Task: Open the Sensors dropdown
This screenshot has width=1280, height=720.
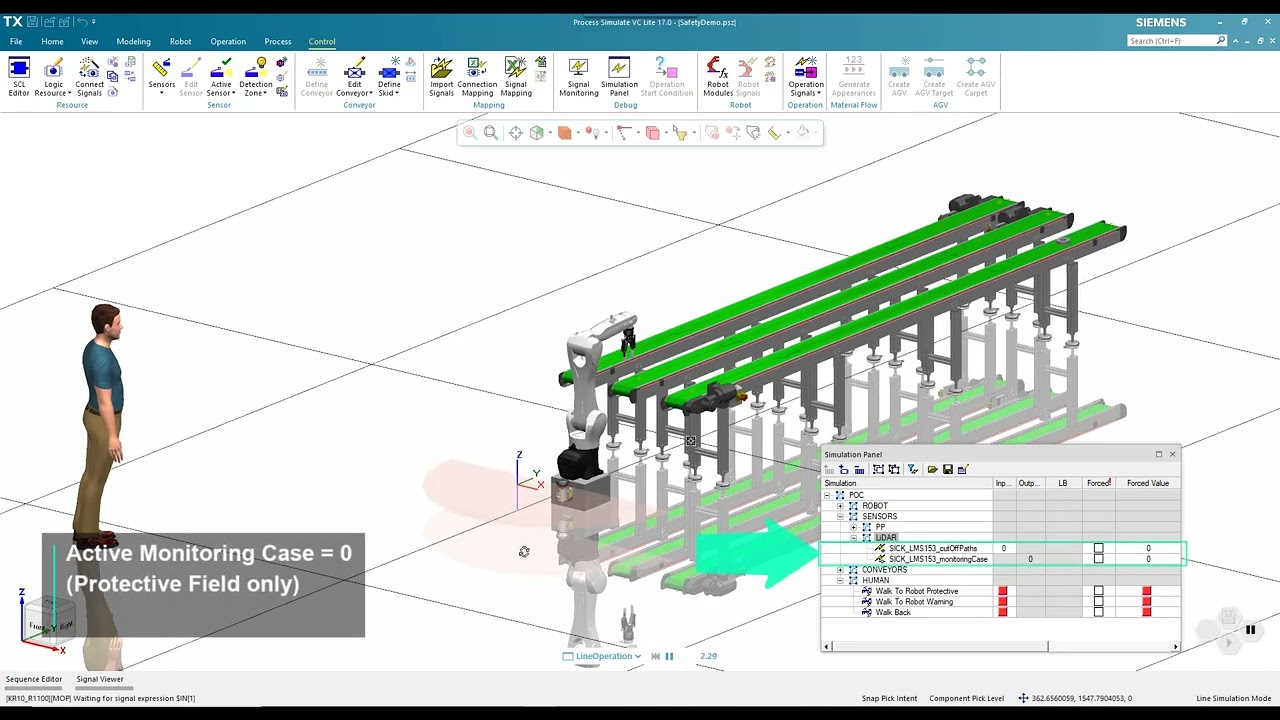Action: 162,77
